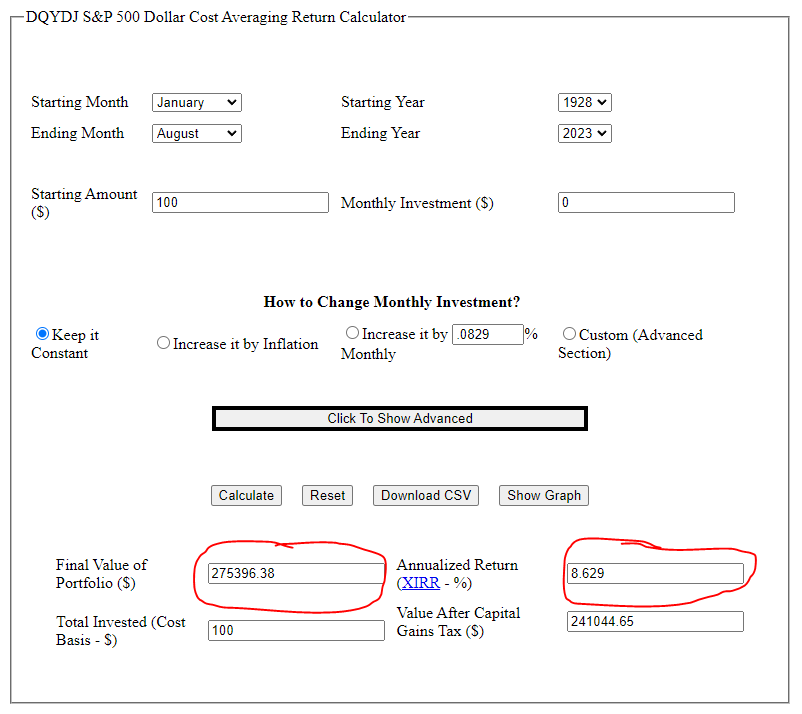
Task: Focus the Monthly Investment input field
Action: click(646, 202)
